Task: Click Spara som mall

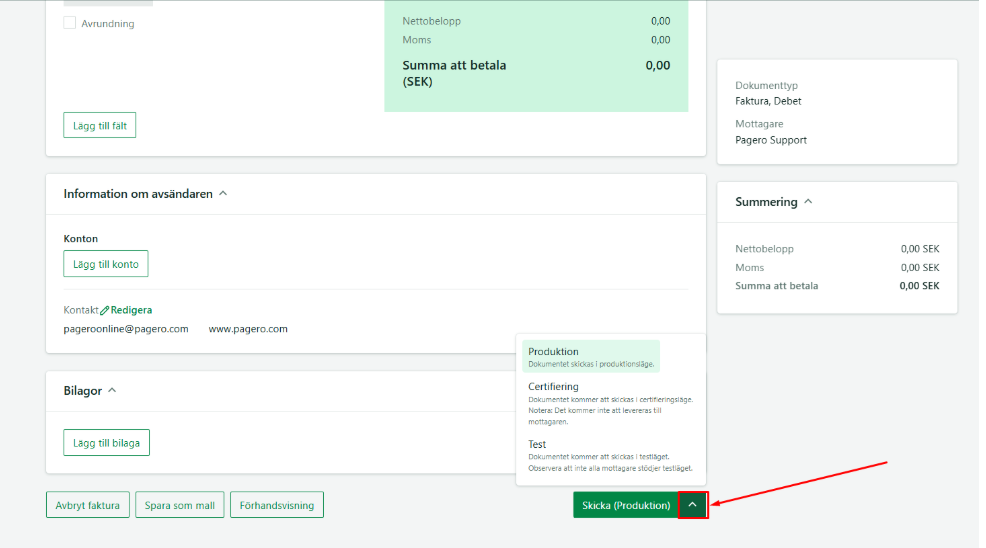Action: point(179,505)
